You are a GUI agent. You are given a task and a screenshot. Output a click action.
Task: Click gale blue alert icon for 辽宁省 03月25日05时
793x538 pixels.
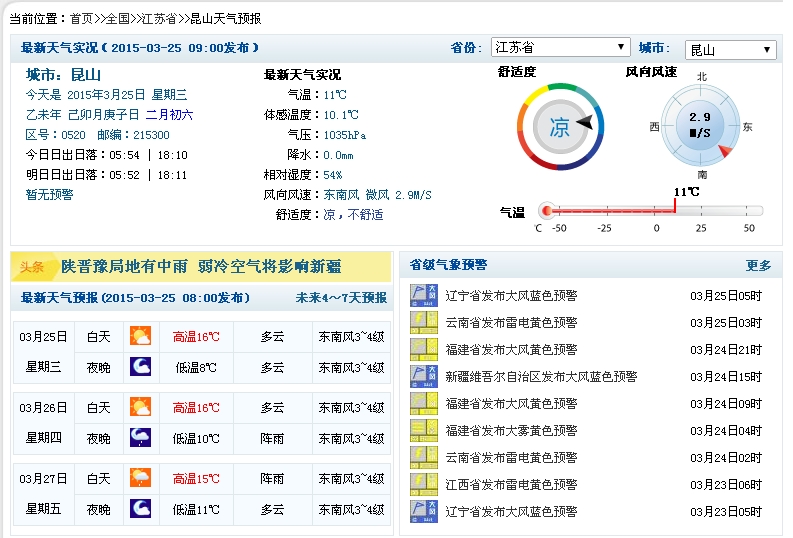[x=424, y=295]
